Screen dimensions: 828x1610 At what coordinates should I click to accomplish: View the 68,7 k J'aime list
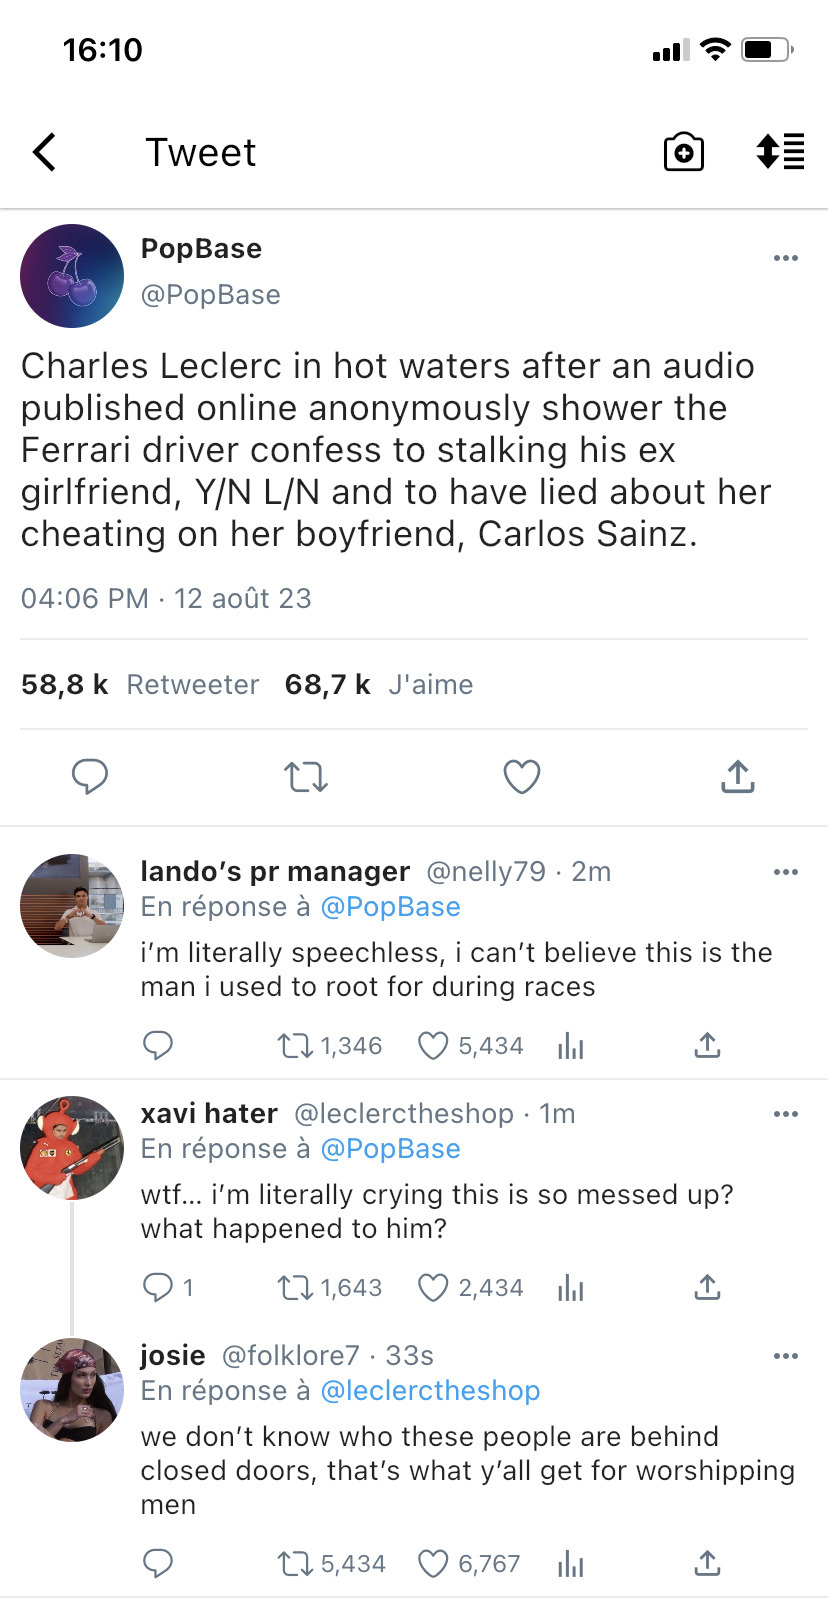[378, 685]
